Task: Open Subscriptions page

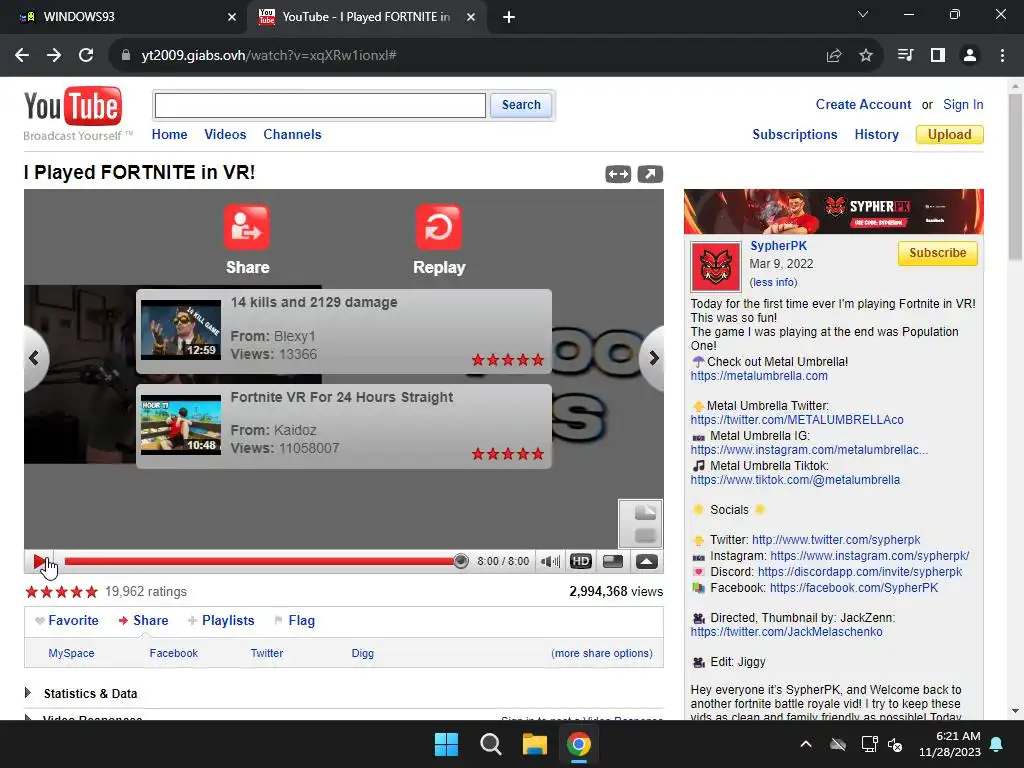Action: click(795, 135)
